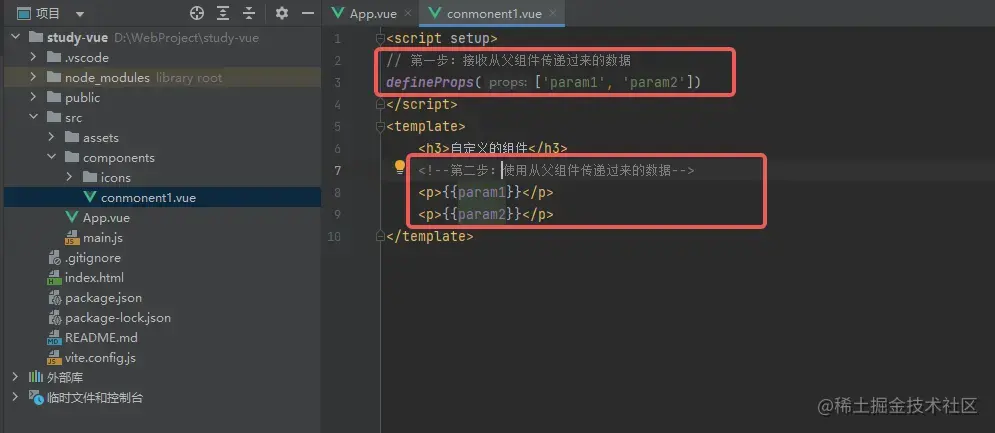Click the intention lightbulb on line 7
The height and width of the screenshot is (433, 995).
399,168
